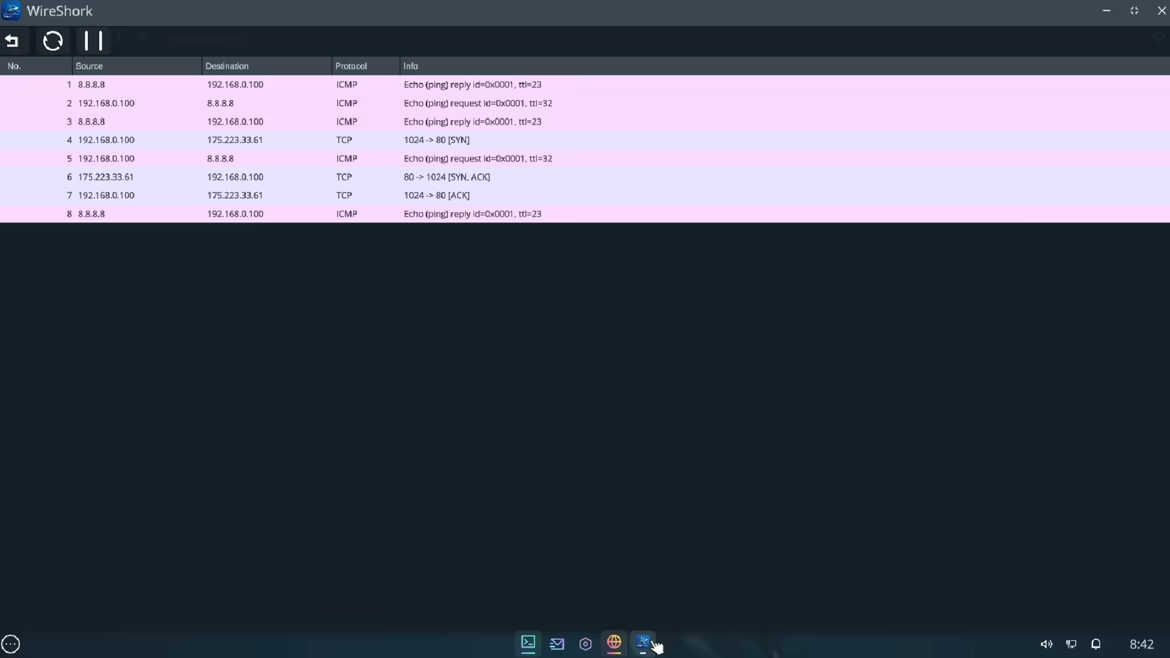Sort by the Protocol column header
This screenshot has width=1170, height=658.
[x=366, y=66]
